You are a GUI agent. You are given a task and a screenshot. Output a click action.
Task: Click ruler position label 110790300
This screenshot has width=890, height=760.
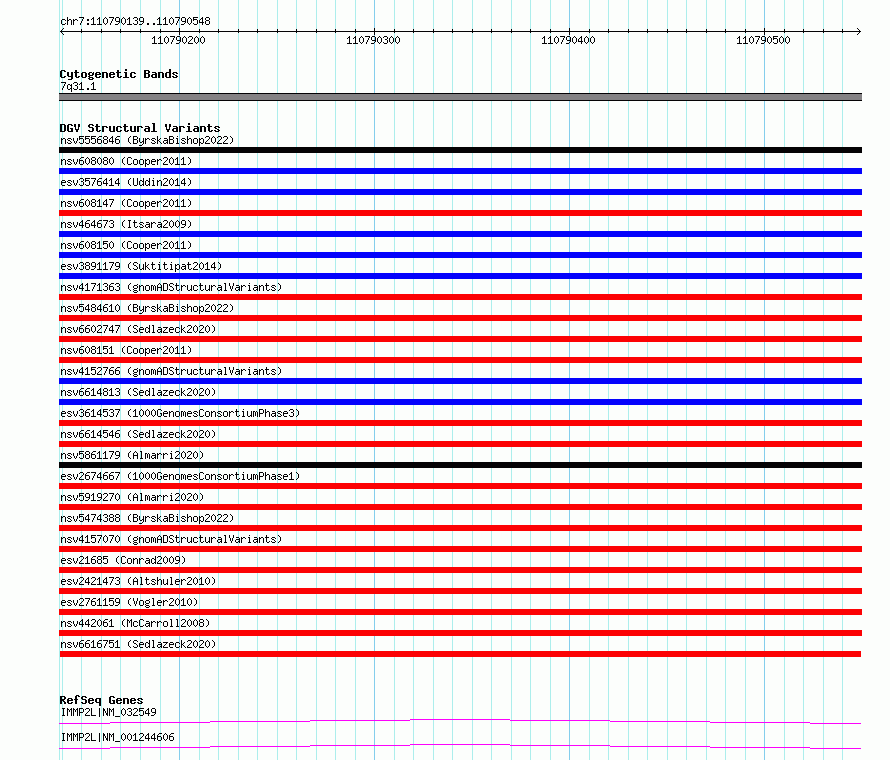click(x=373, y=40)
